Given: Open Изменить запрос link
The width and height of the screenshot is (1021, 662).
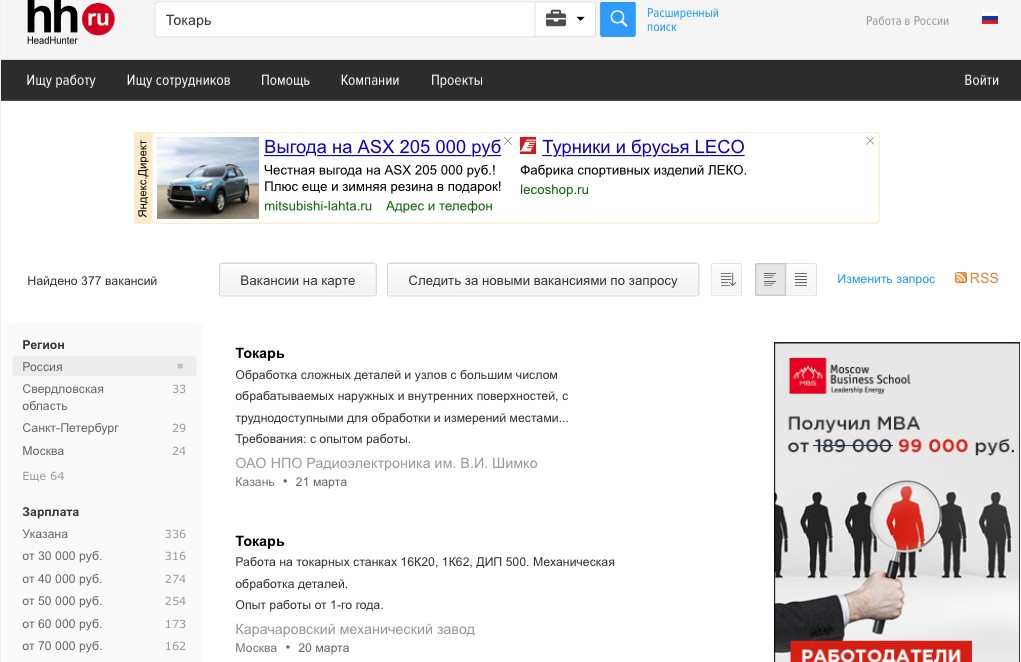Looking at the screenshot, I should (886, 279).
